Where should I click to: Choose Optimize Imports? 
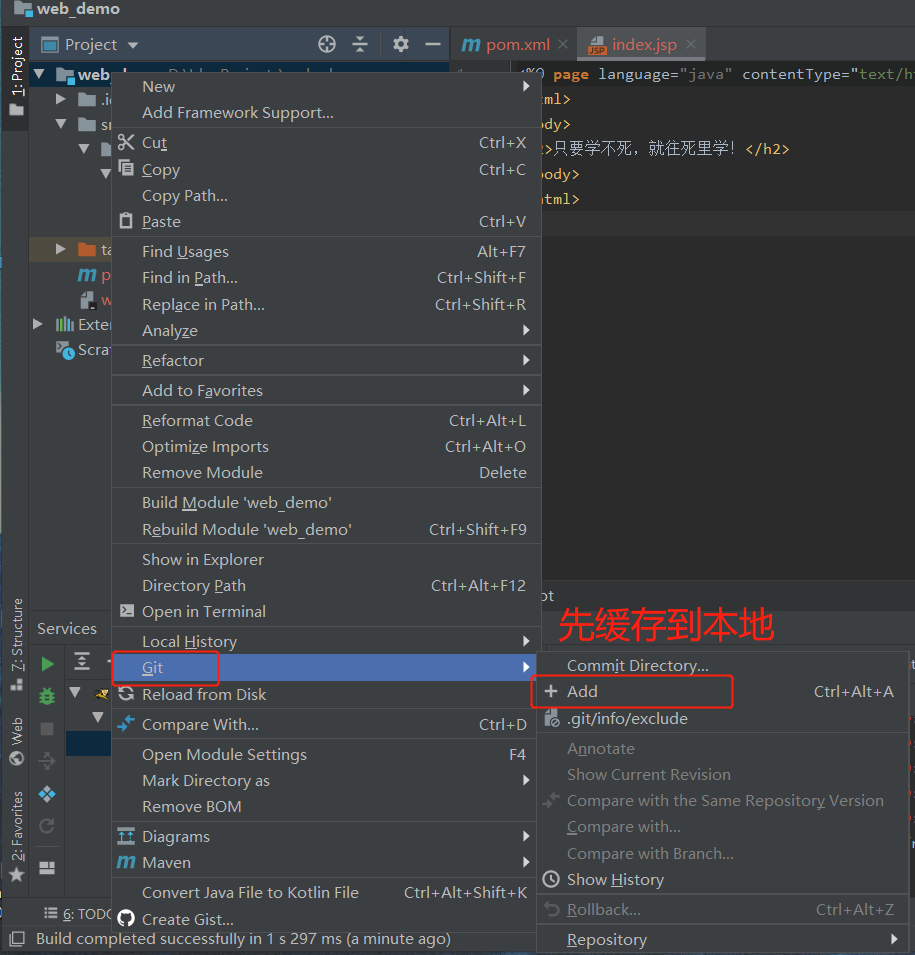(327, 446)
